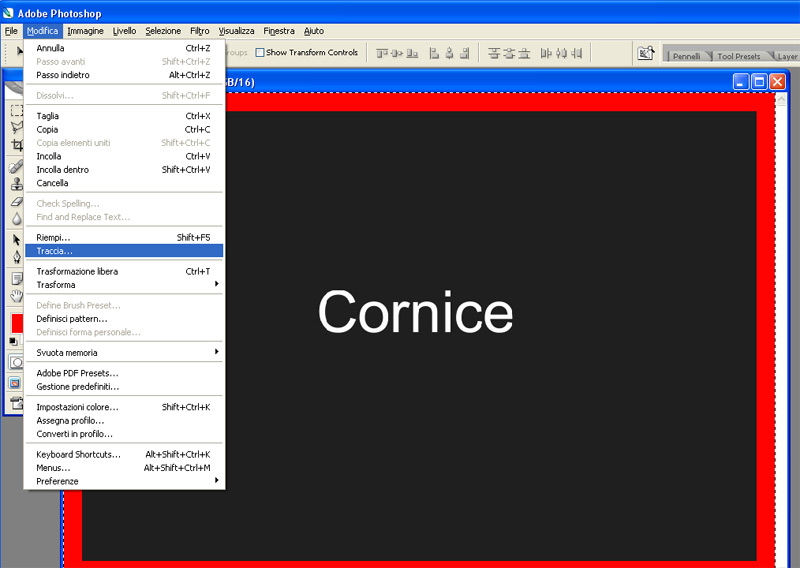The height and width of the screenshot is (568, 800).
Task: Enable Show Transform Controls checkbox
Action: [260, 52]
